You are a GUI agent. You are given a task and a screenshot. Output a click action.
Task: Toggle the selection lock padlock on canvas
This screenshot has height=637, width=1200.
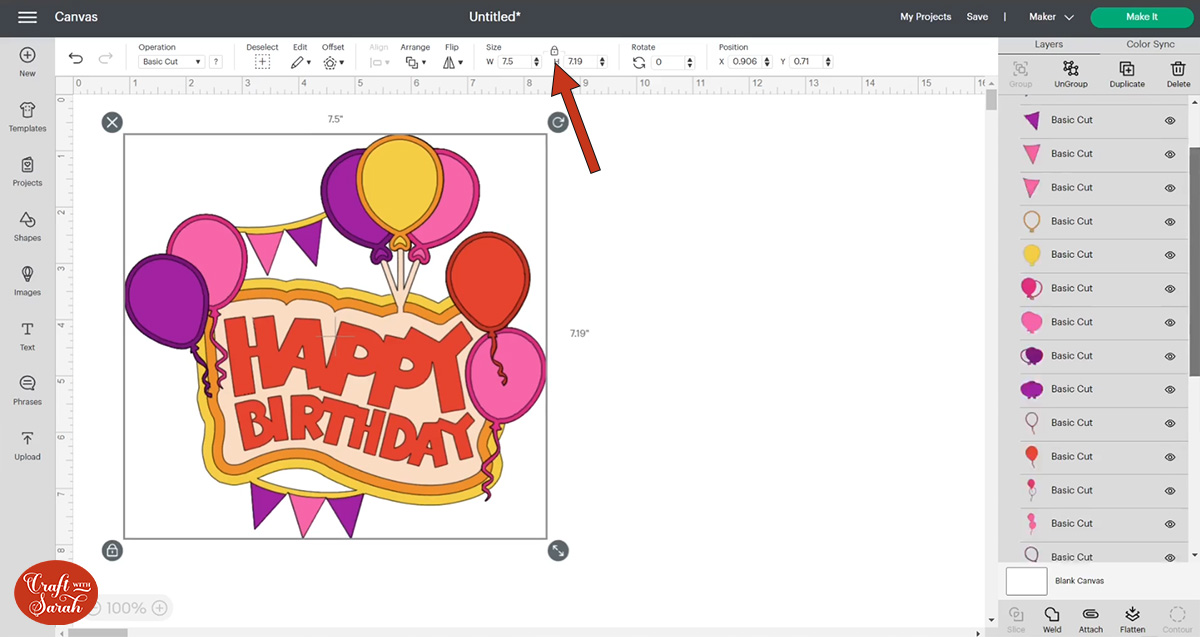click(x=112, y=550)
